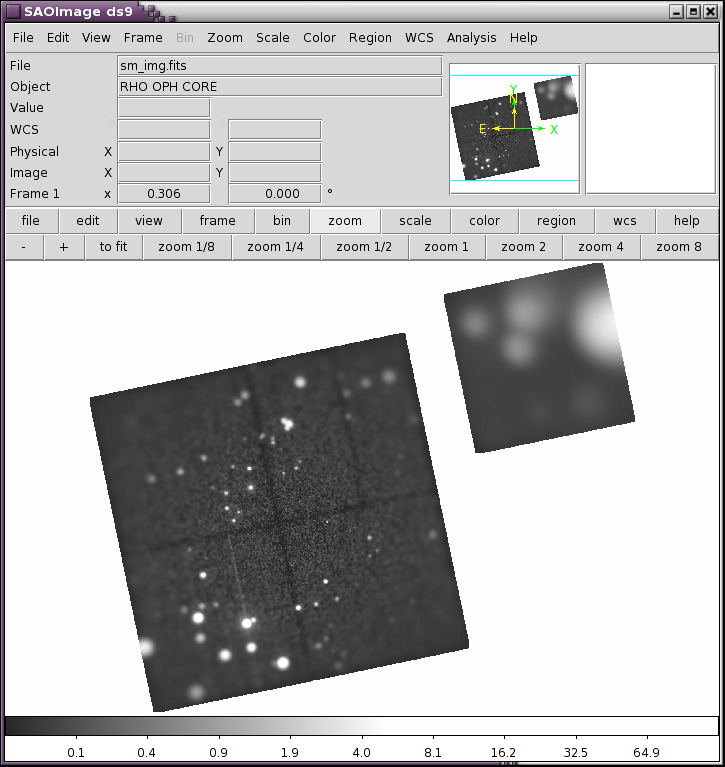Open the File menu
The image size is (725, 767).
(23, 38)
